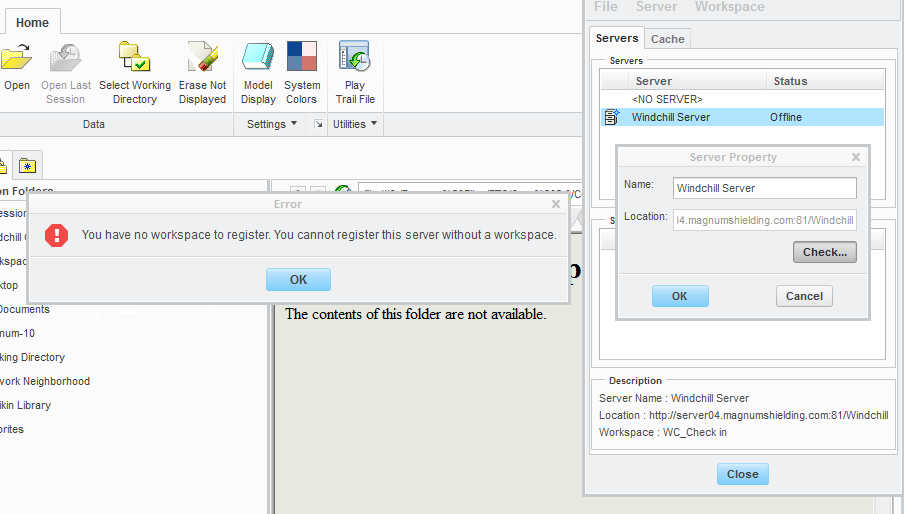The image size is (904, 514).
Task: Click Play Trail File icon
Action: 354,56
